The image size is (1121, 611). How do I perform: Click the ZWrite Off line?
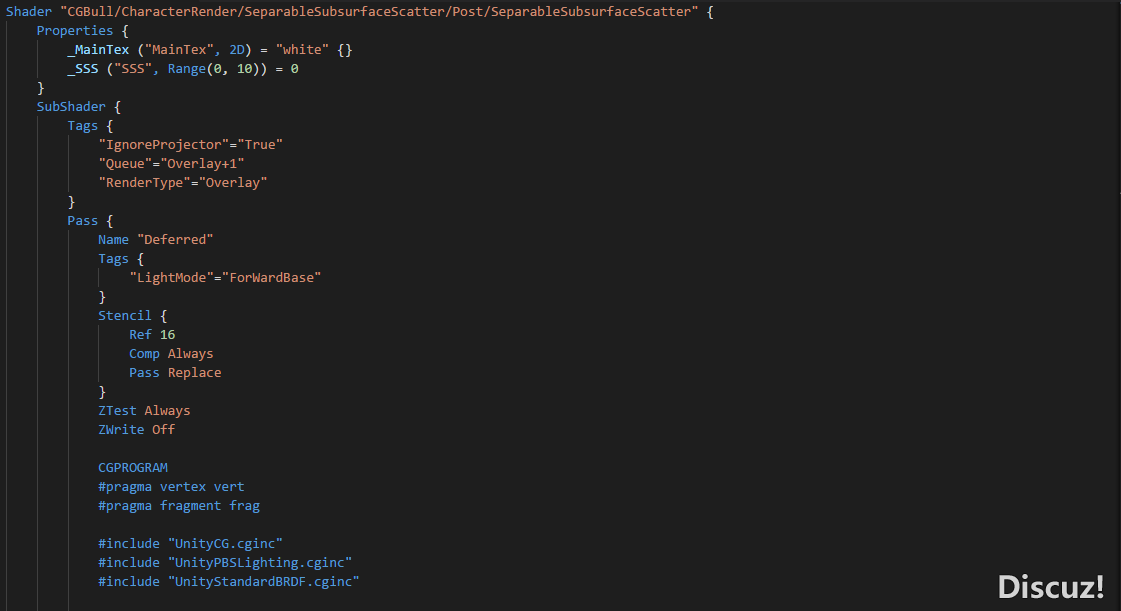(x=136, y=429)
